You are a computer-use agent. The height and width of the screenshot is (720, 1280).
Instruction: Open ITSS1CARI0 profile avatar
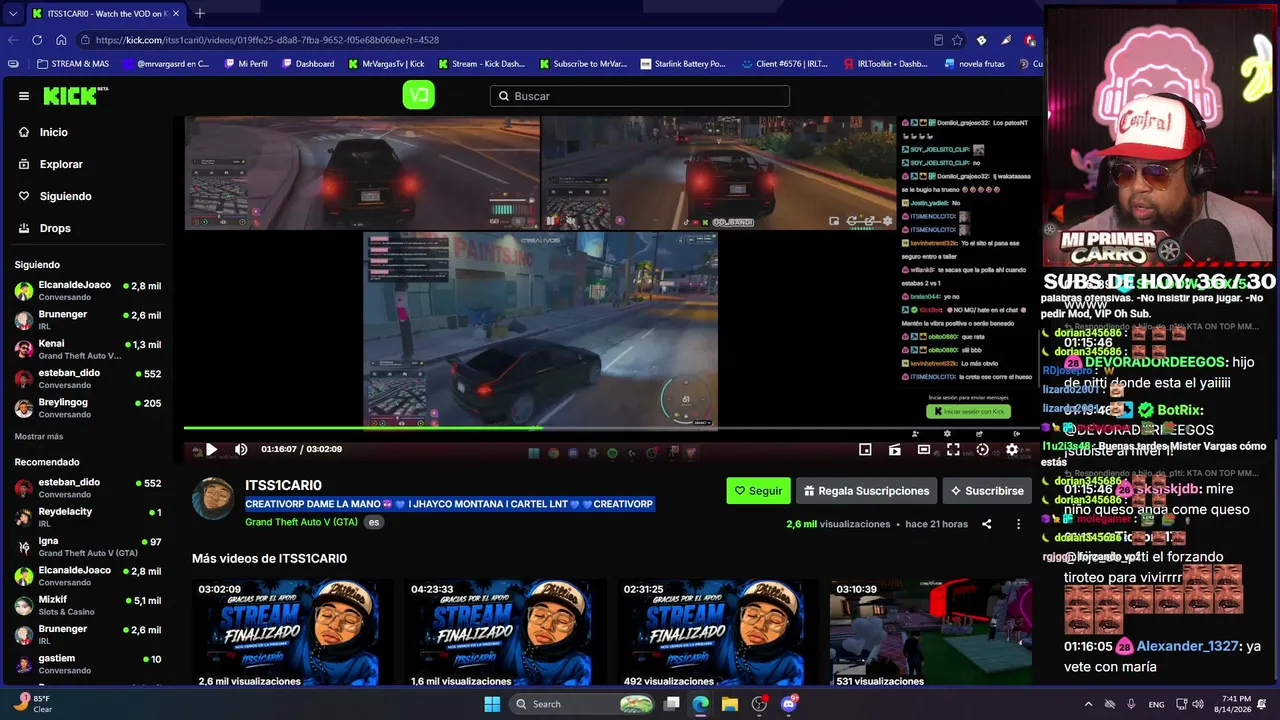click(213, 498)
